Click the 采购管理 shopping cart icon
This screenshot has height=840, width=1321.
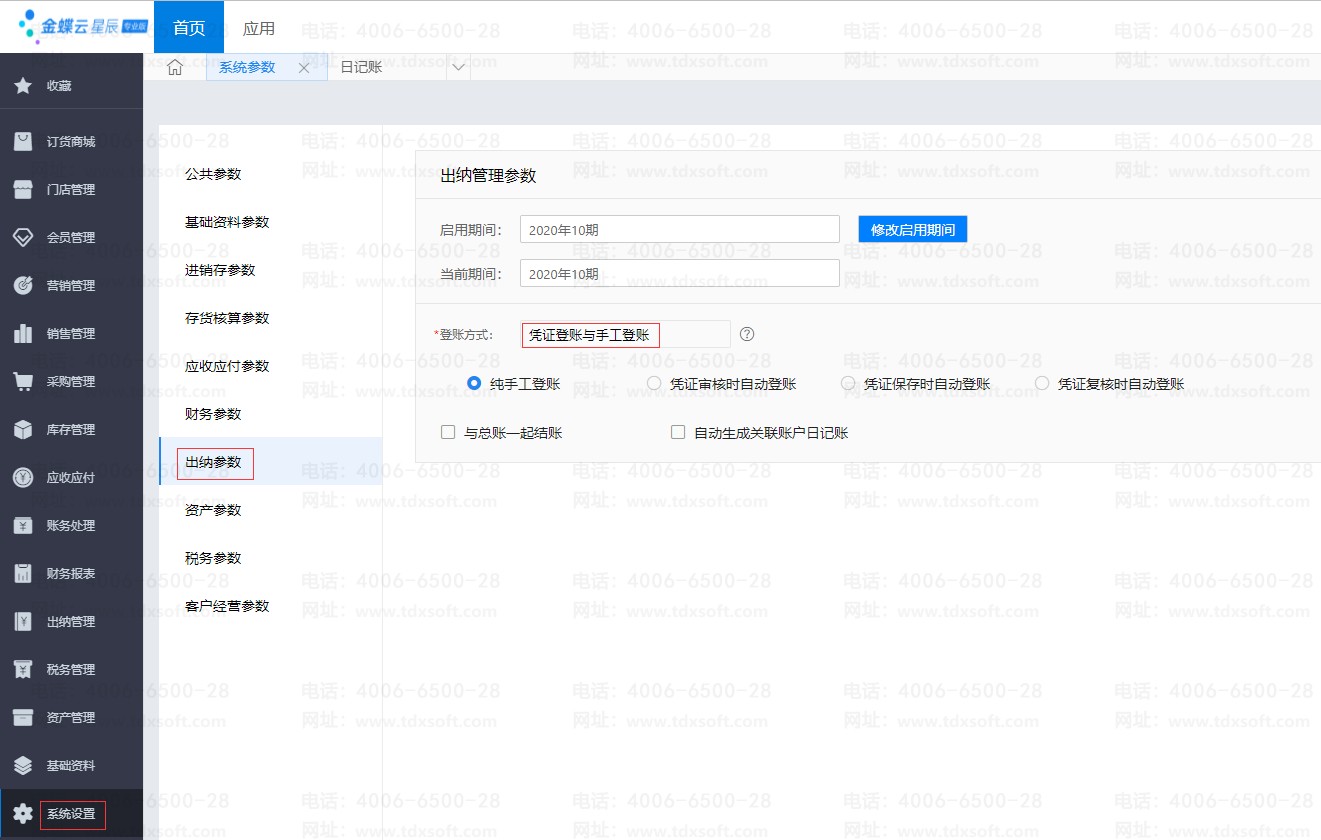(23, 381)
